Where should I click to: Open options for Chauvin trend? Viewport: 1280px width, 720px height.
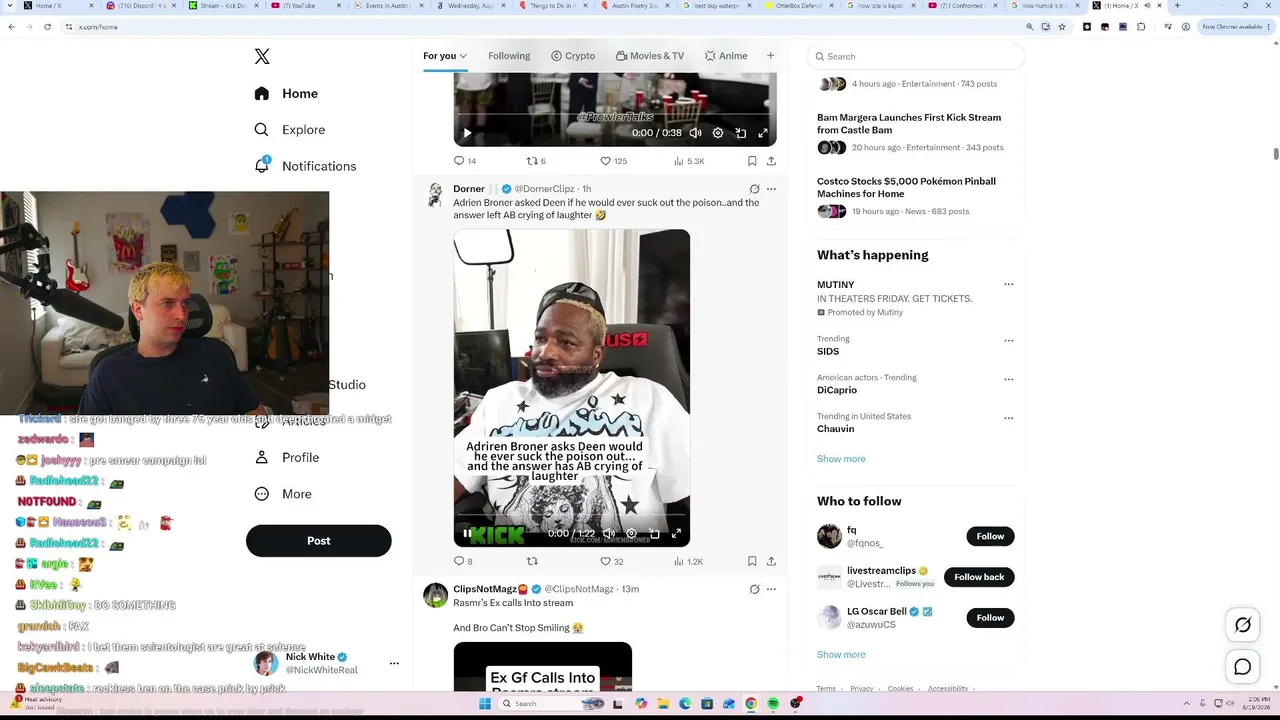(1008, 418)
